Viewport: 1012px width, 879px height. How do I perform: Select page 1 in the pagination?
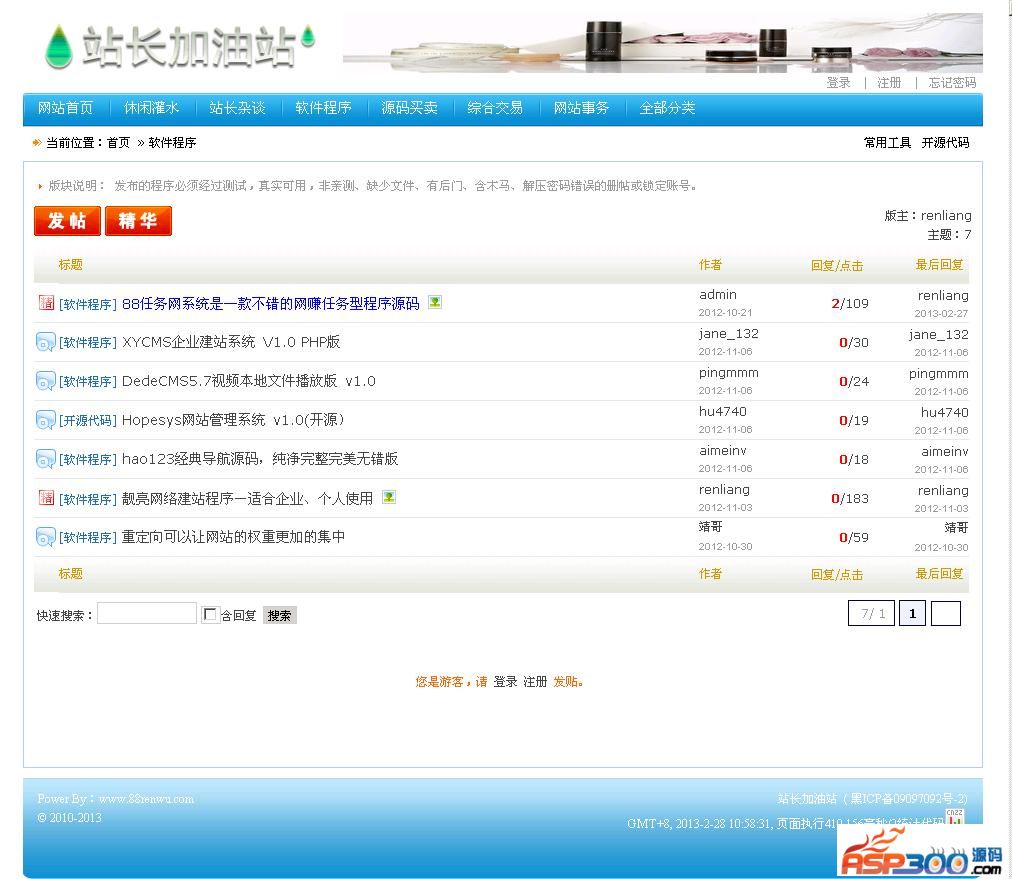(912, 614)
